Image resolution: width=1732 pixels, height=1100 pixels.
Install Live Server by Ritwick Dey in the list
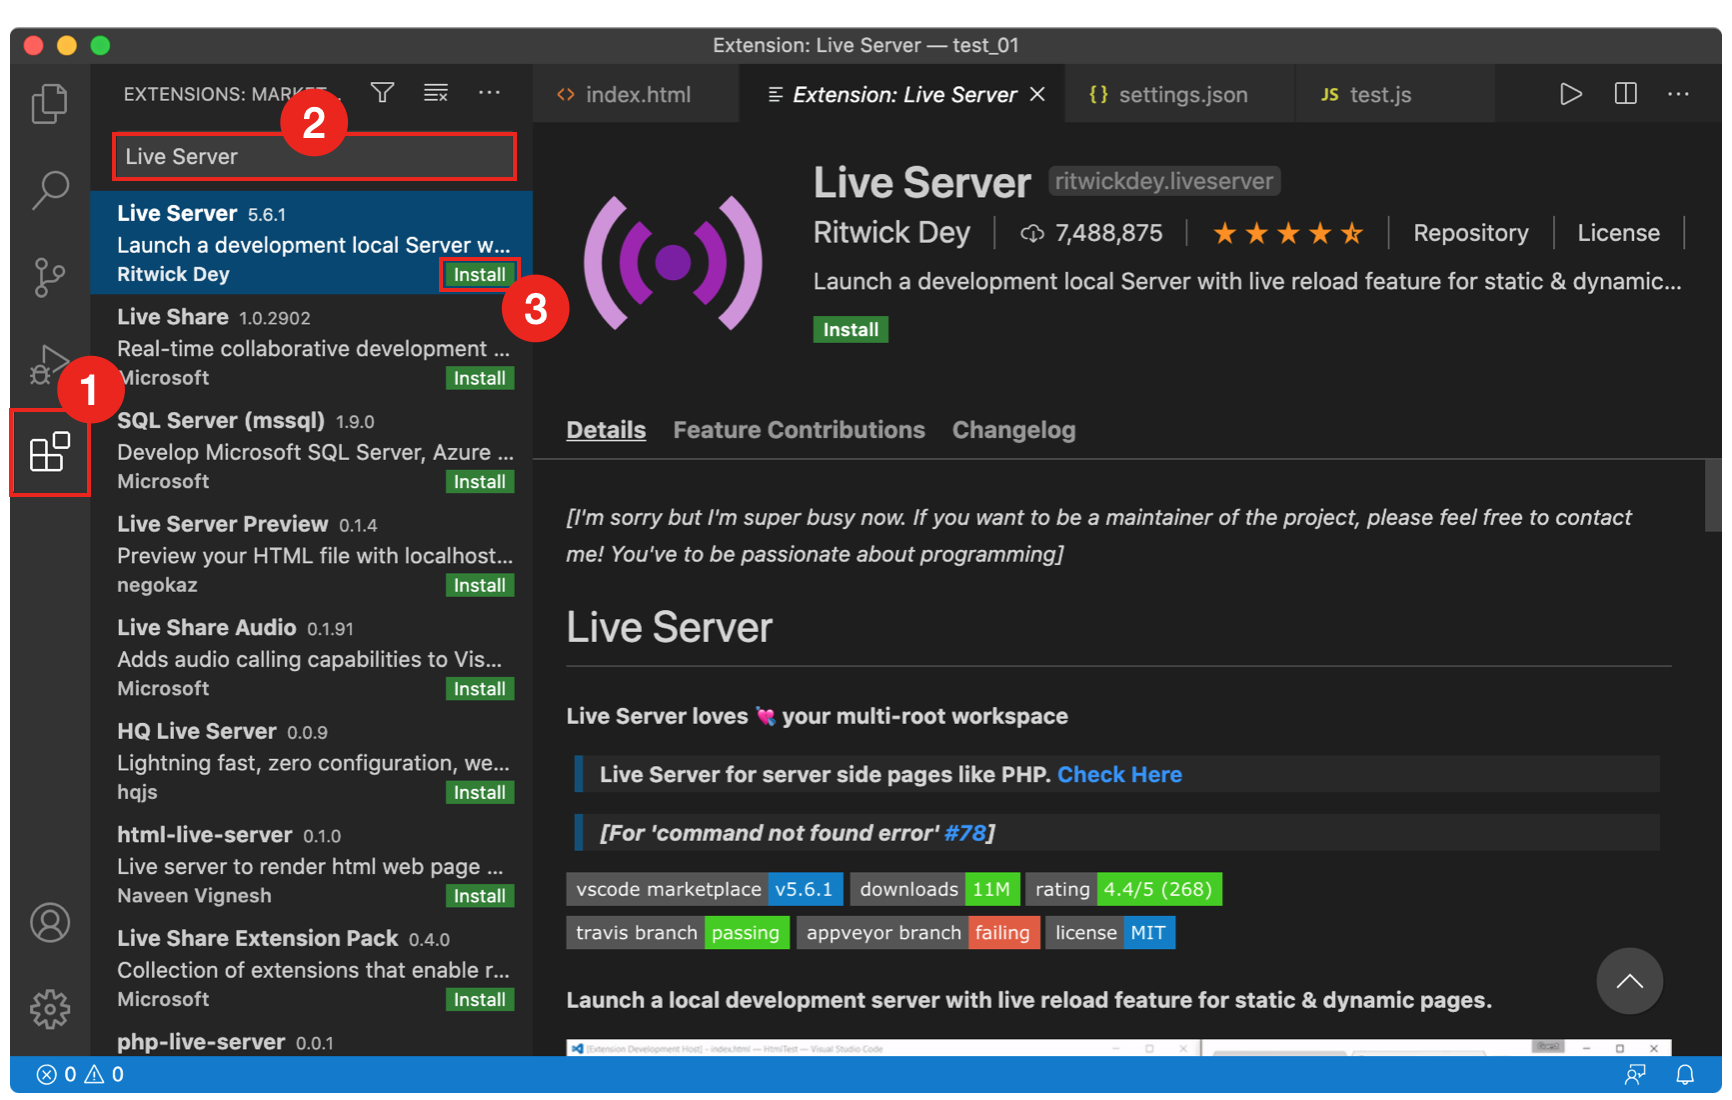coord(479,274)
